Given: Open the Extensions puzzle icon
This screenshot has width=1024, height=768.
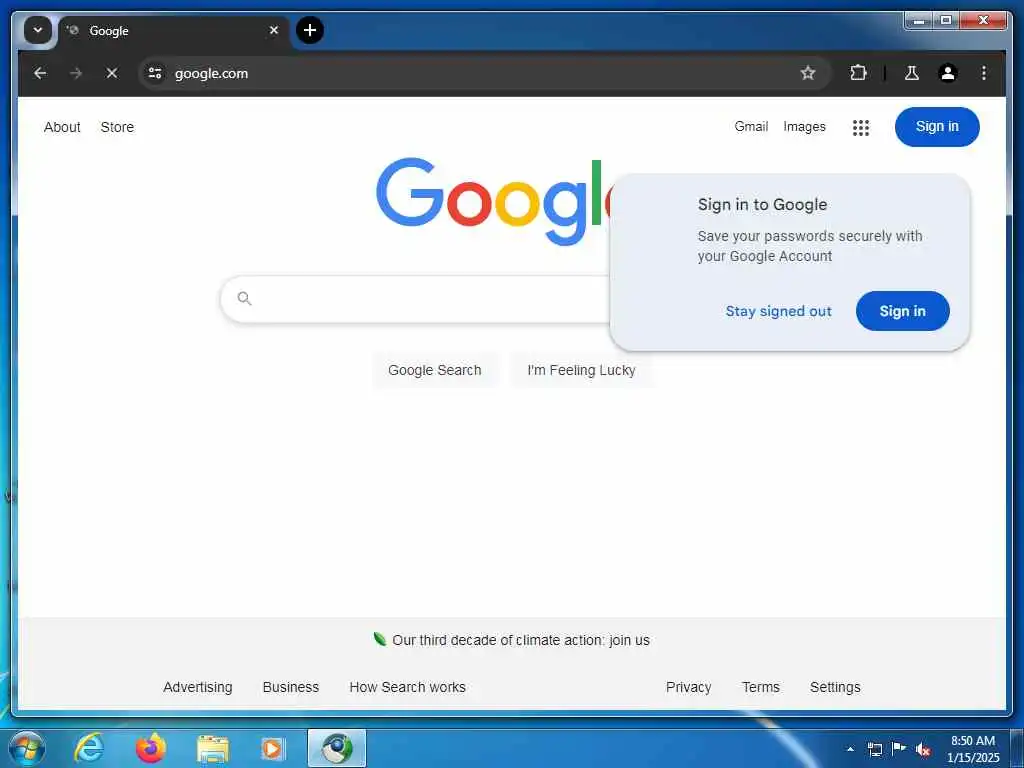Looking at the screenshot, I should coord(858,73).
